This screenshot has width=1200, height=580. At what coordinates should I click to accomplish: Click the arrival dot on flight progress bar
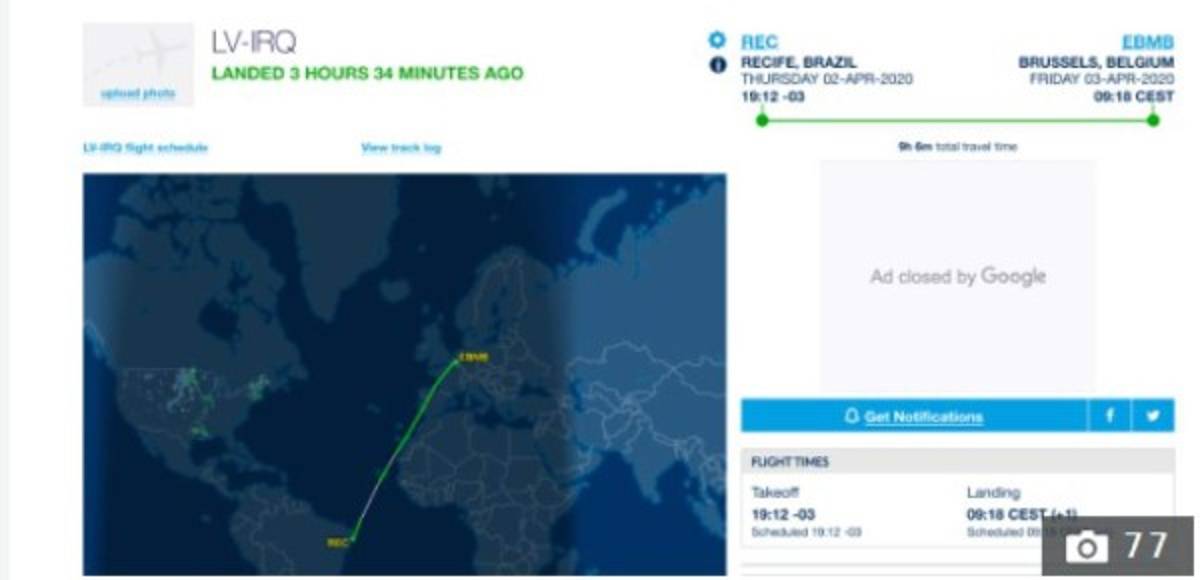(x=1153, y=120)
